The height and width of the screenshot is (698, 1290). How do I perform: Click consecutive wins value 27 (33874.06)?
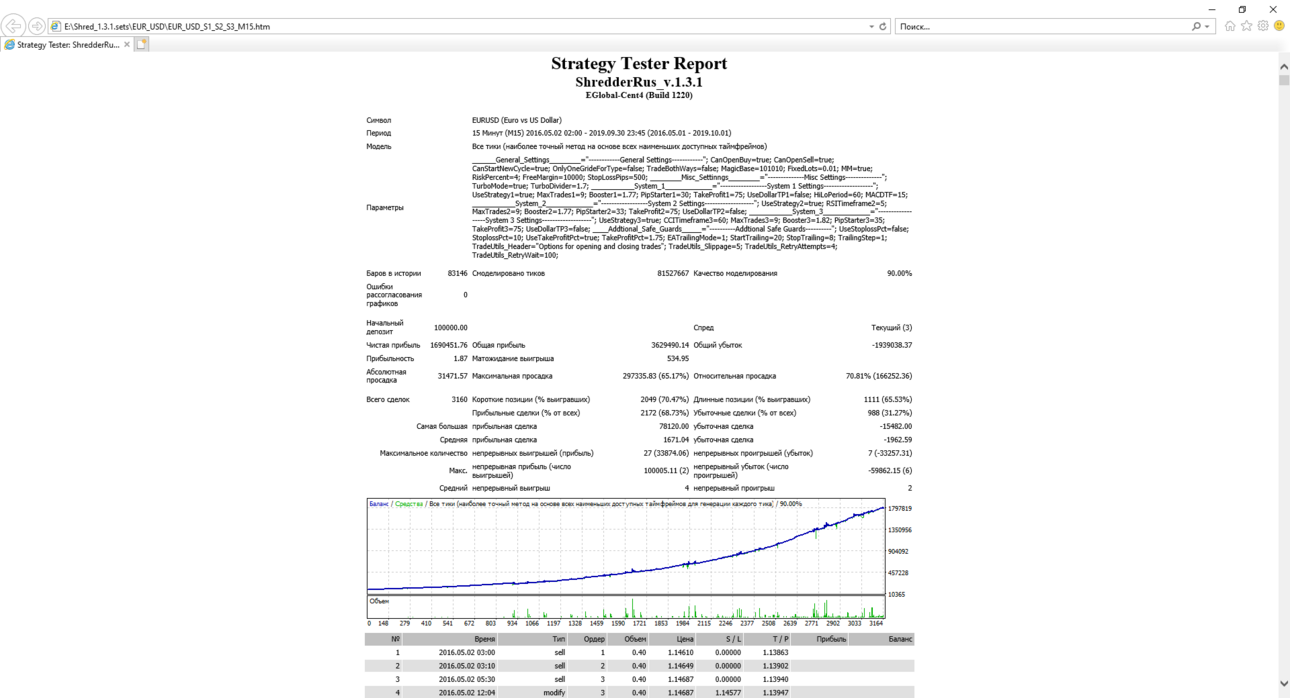[666, 453]
